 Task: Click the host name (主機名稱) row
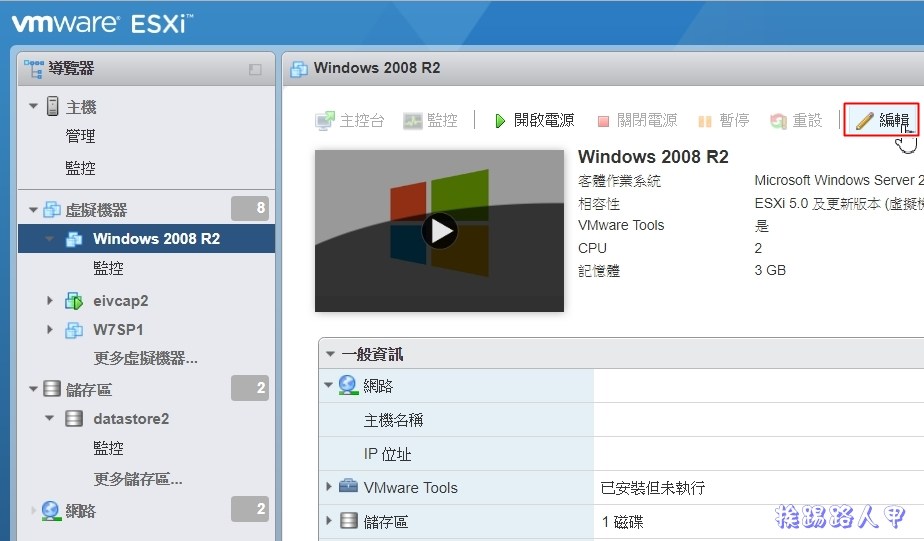point(621,420)
